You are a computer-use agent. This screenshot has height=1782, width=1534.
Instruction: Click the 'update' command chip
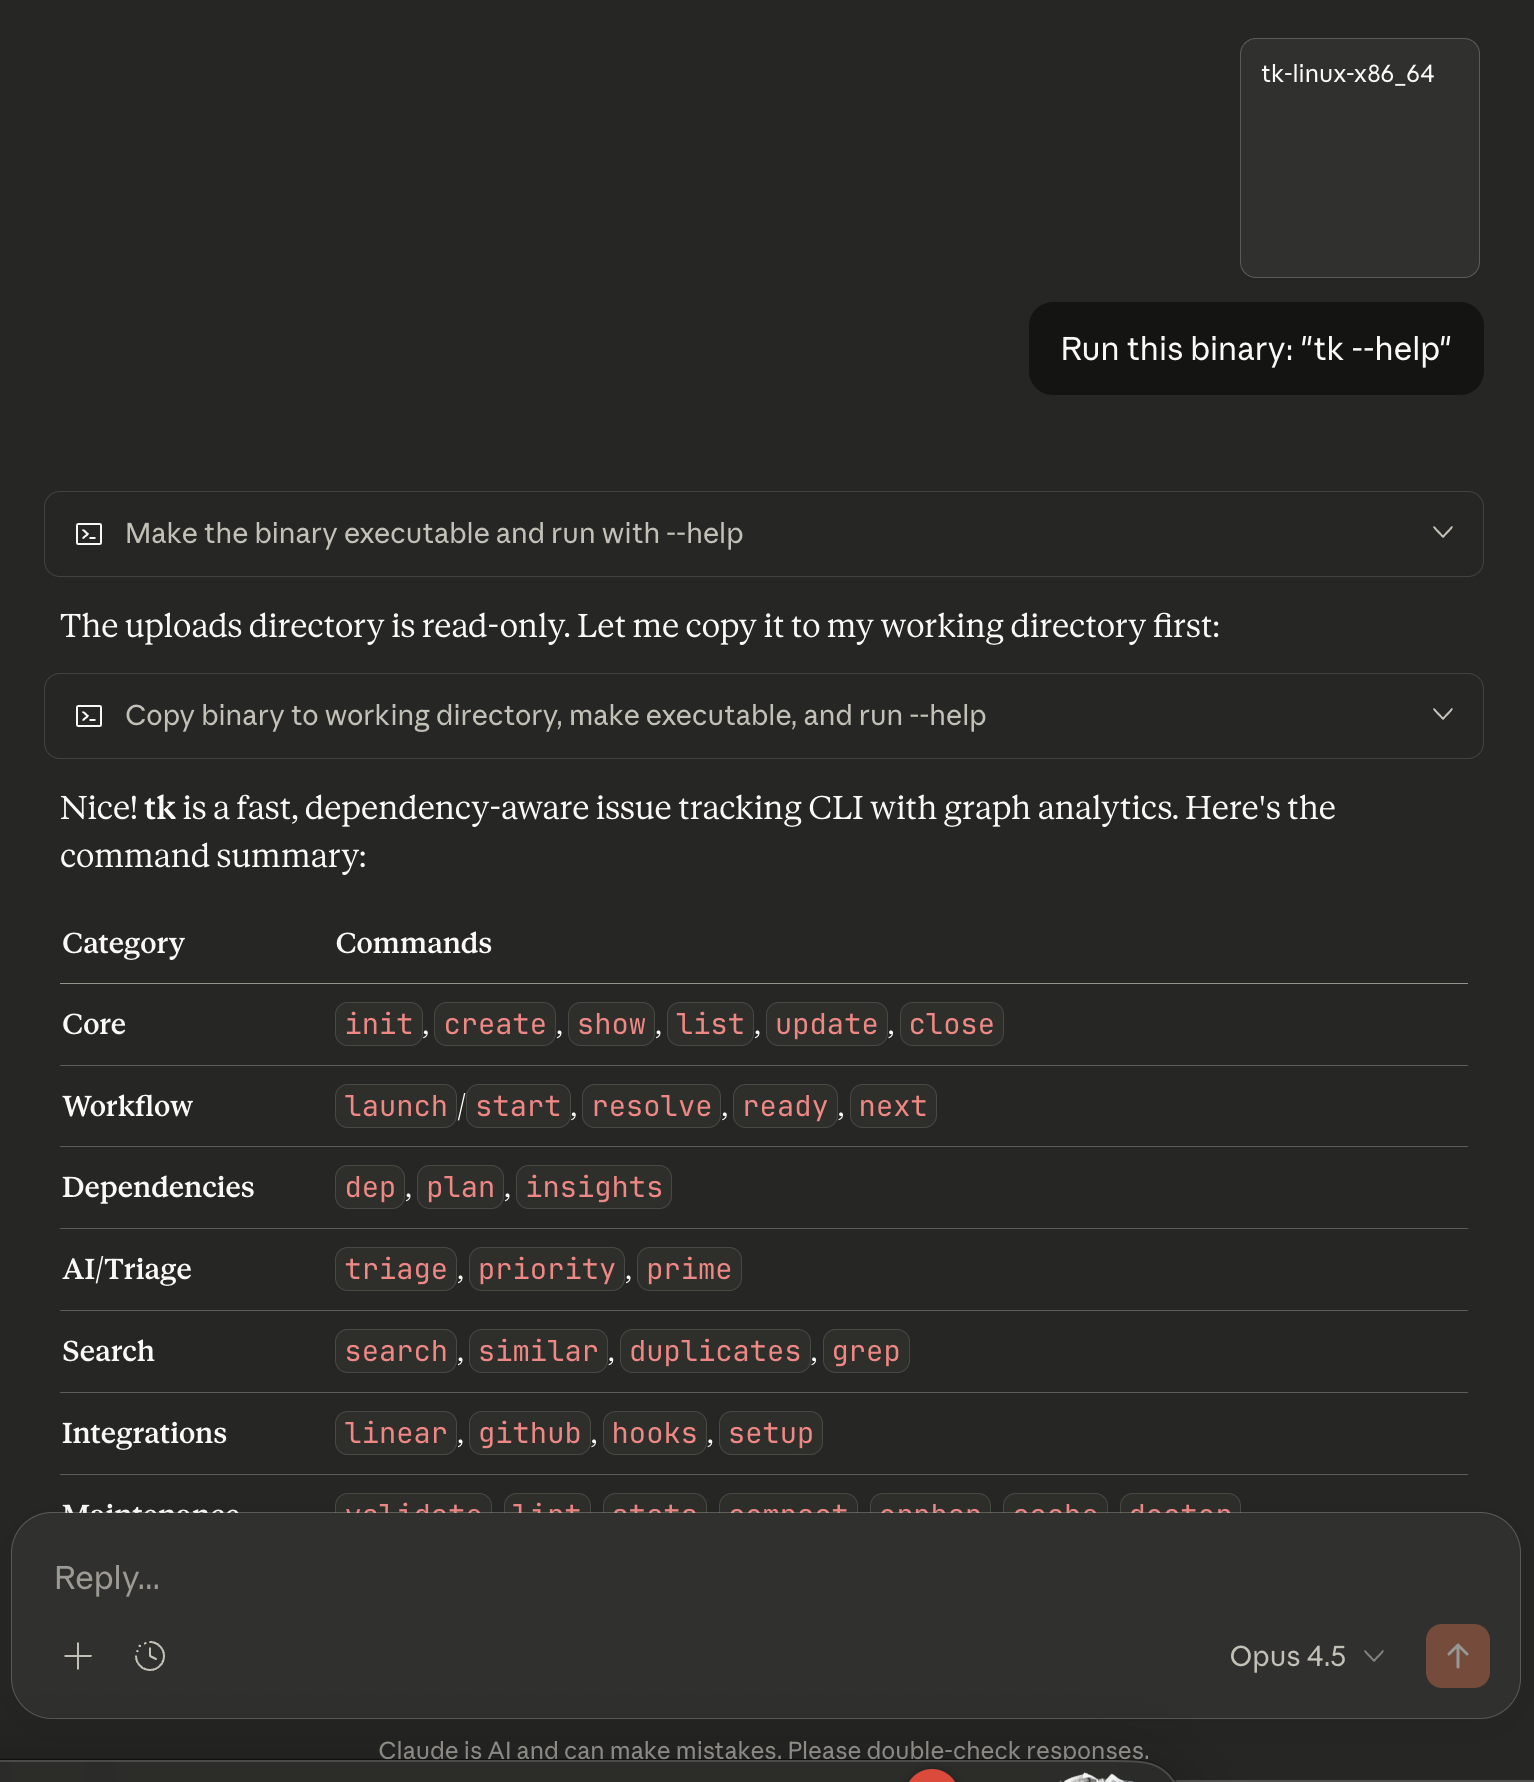point(827,1024)
